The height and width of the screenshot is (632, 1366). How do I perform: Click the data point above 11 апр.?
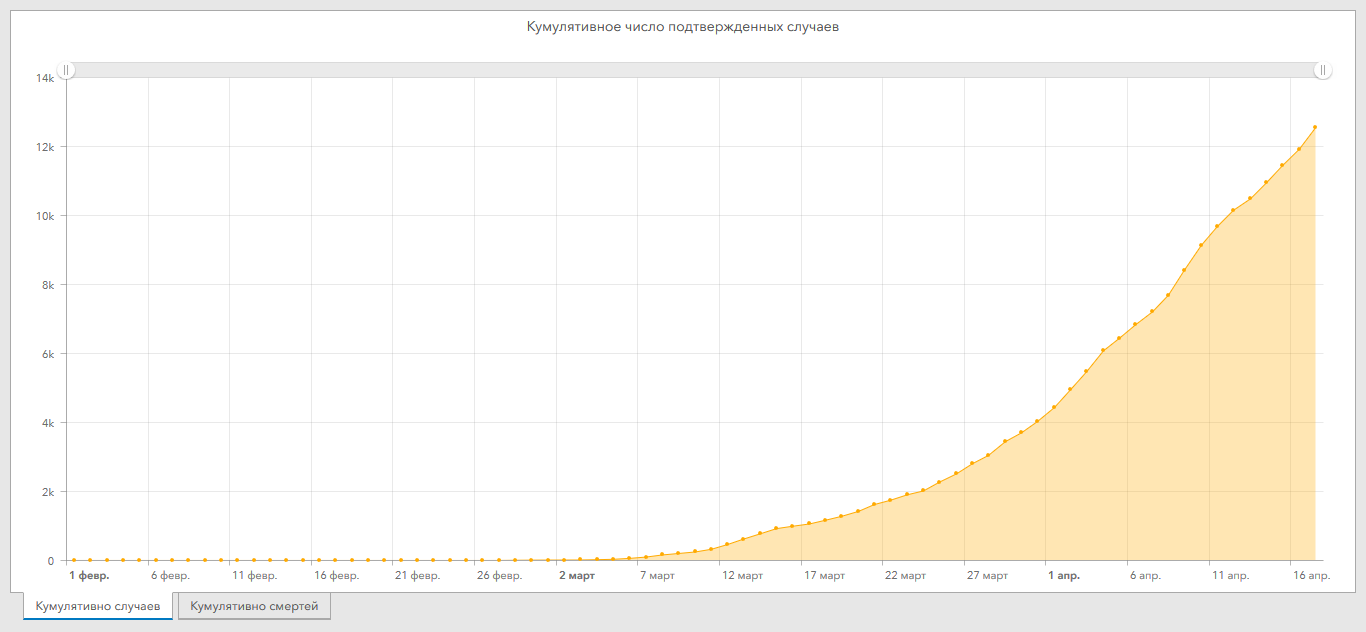pos(1217,226)
